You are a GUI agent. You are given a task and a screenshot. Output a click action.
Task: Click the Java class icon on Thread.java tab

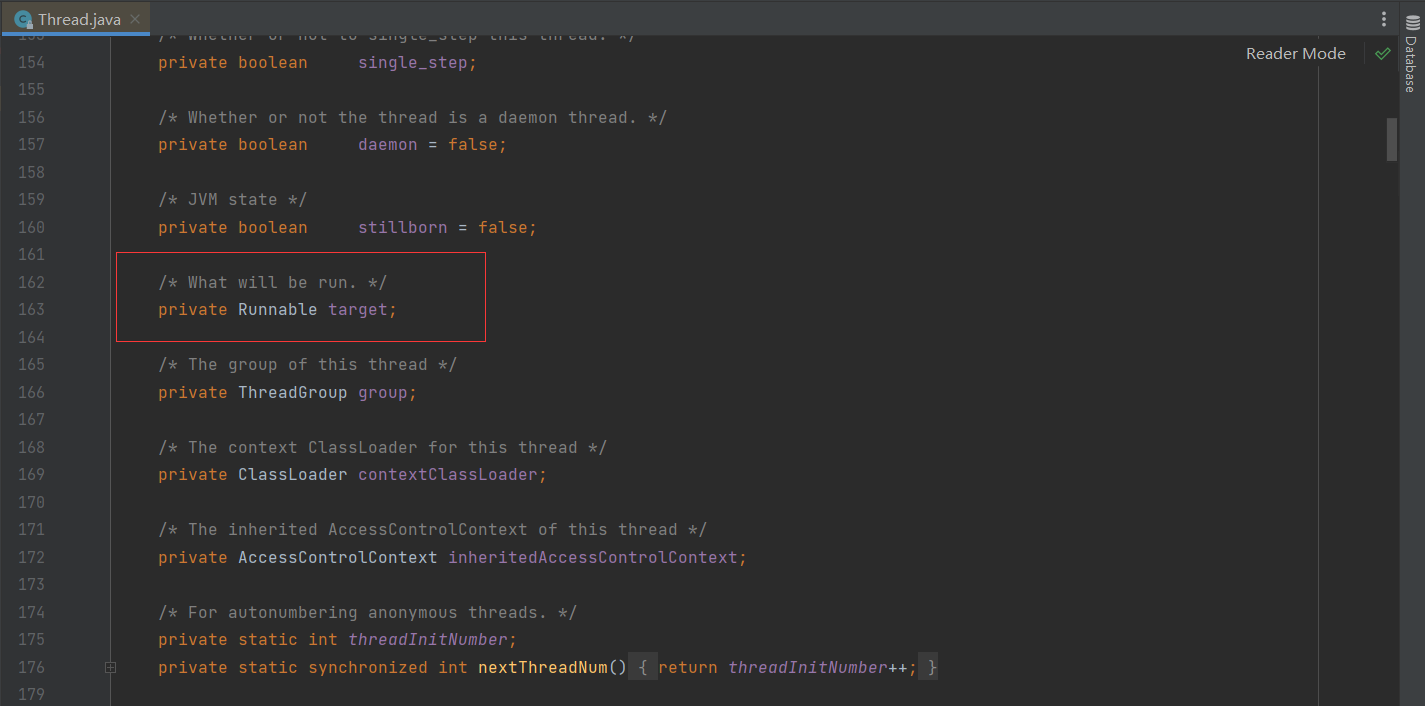23,19
